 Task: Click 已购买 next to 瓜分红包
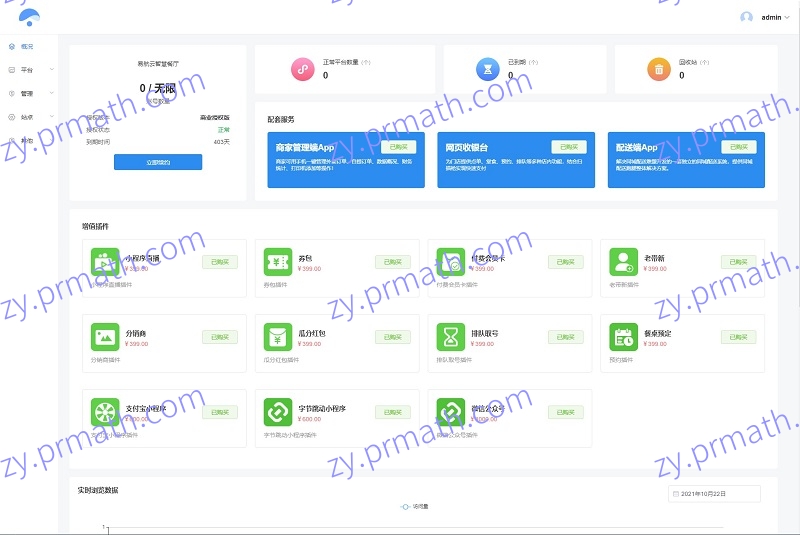[393, 337]
